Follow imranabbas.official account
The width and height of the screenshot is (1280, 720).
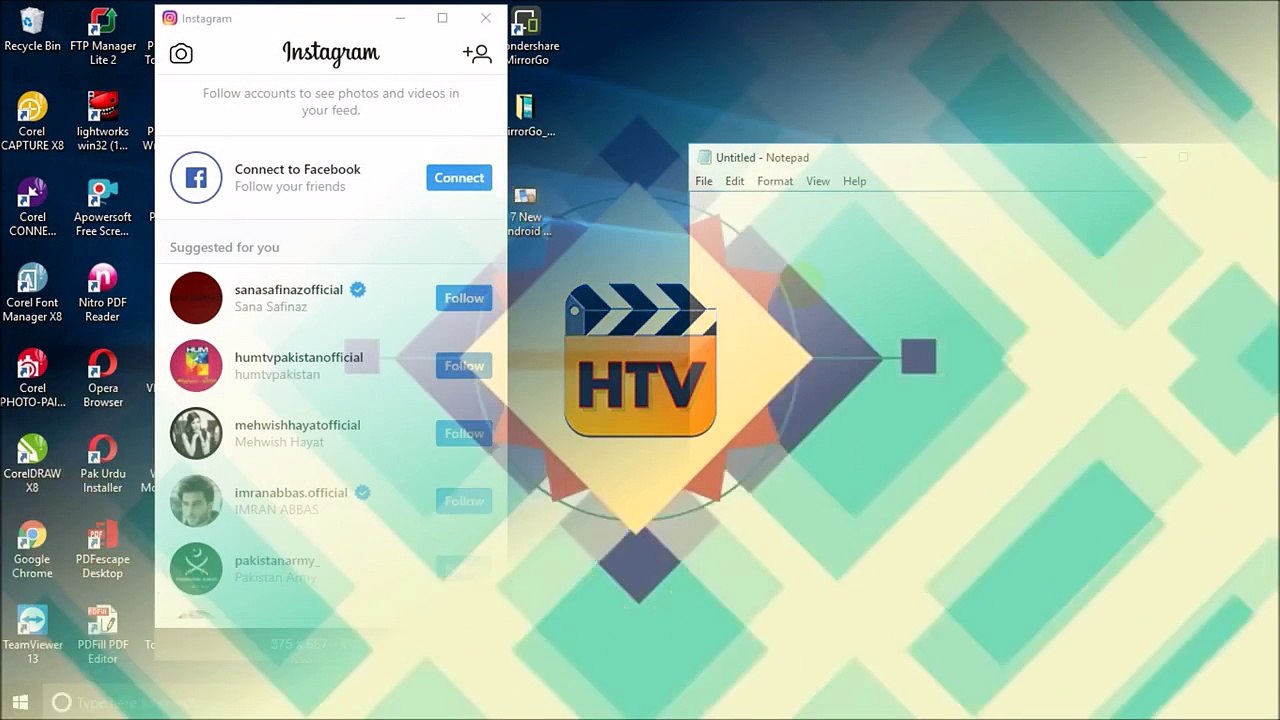point(464,501)
